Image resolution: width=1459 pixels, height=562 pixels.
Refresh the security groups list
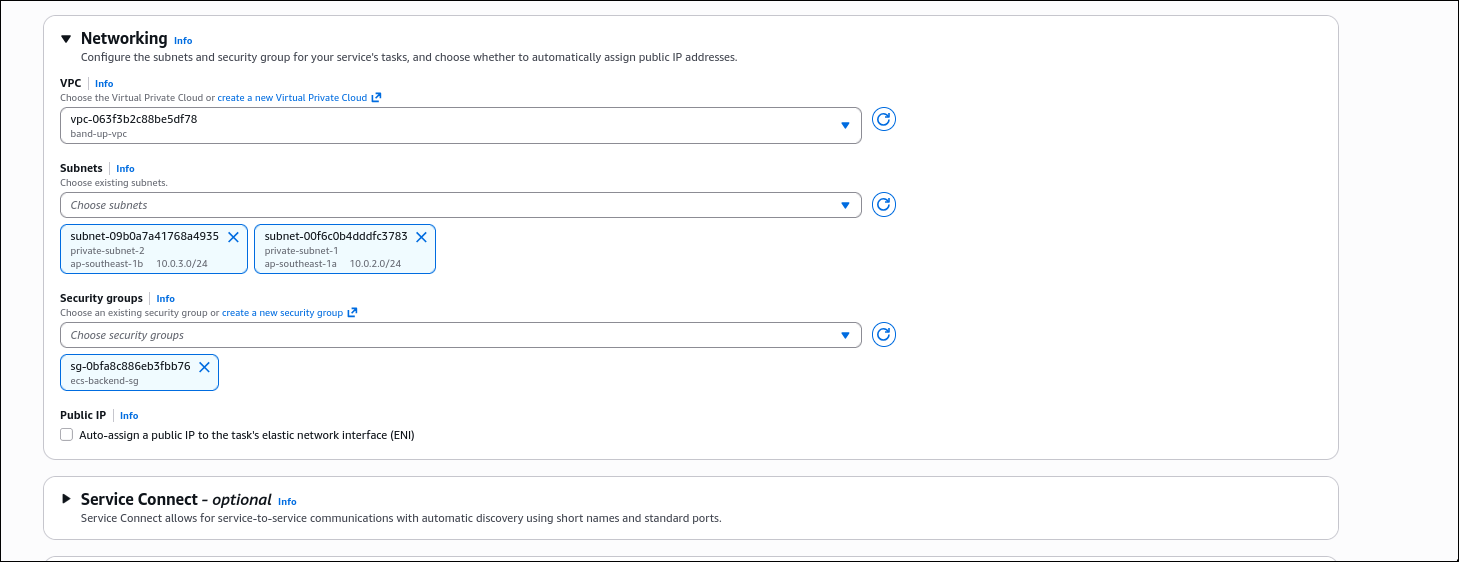(883, 335)
